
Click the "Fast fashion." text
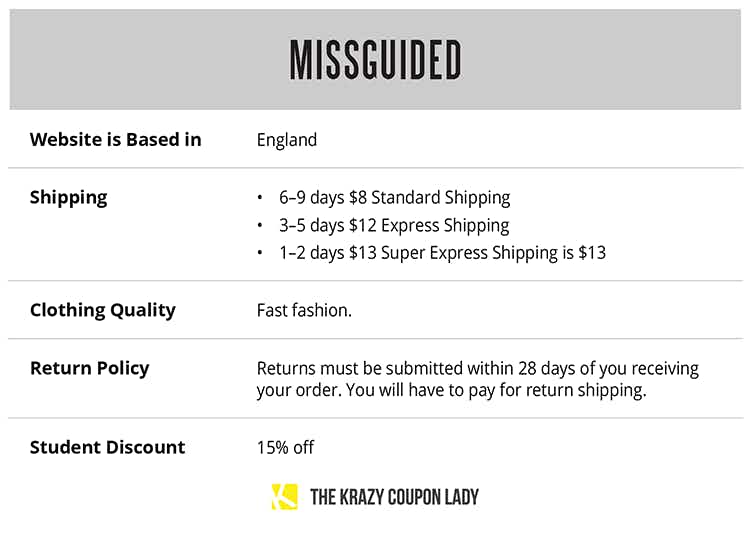click(x=304, y=310)
